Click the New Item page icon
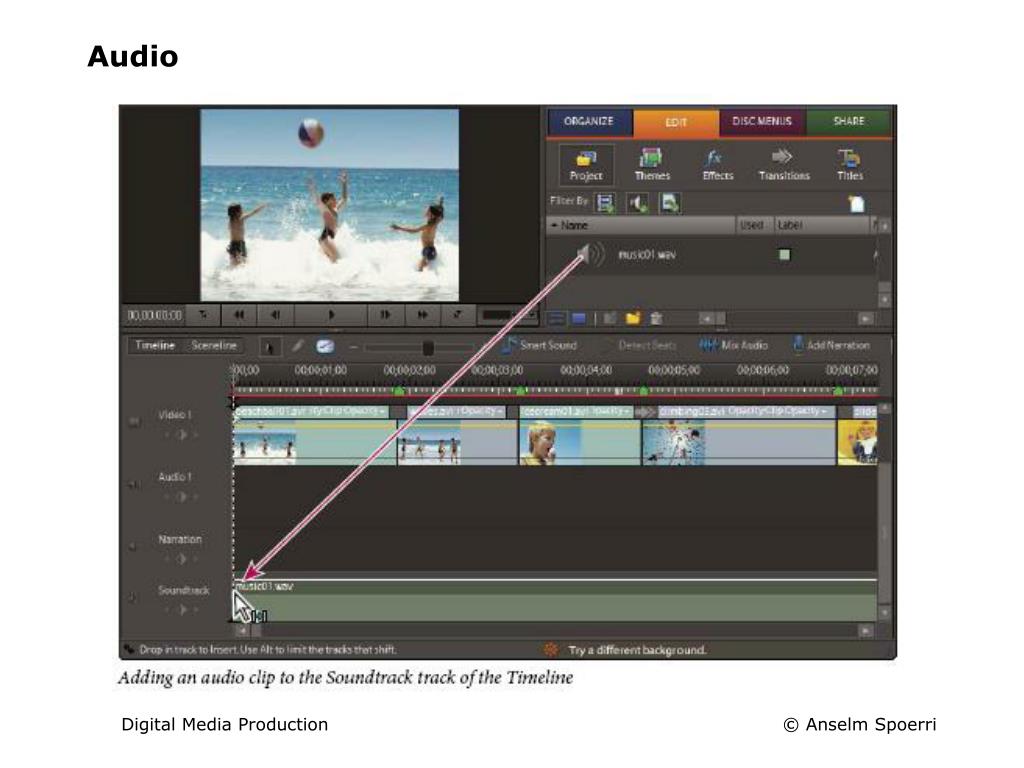This screenshot has height=768, width=1024. pyautogui.click(x=856, y=204)
